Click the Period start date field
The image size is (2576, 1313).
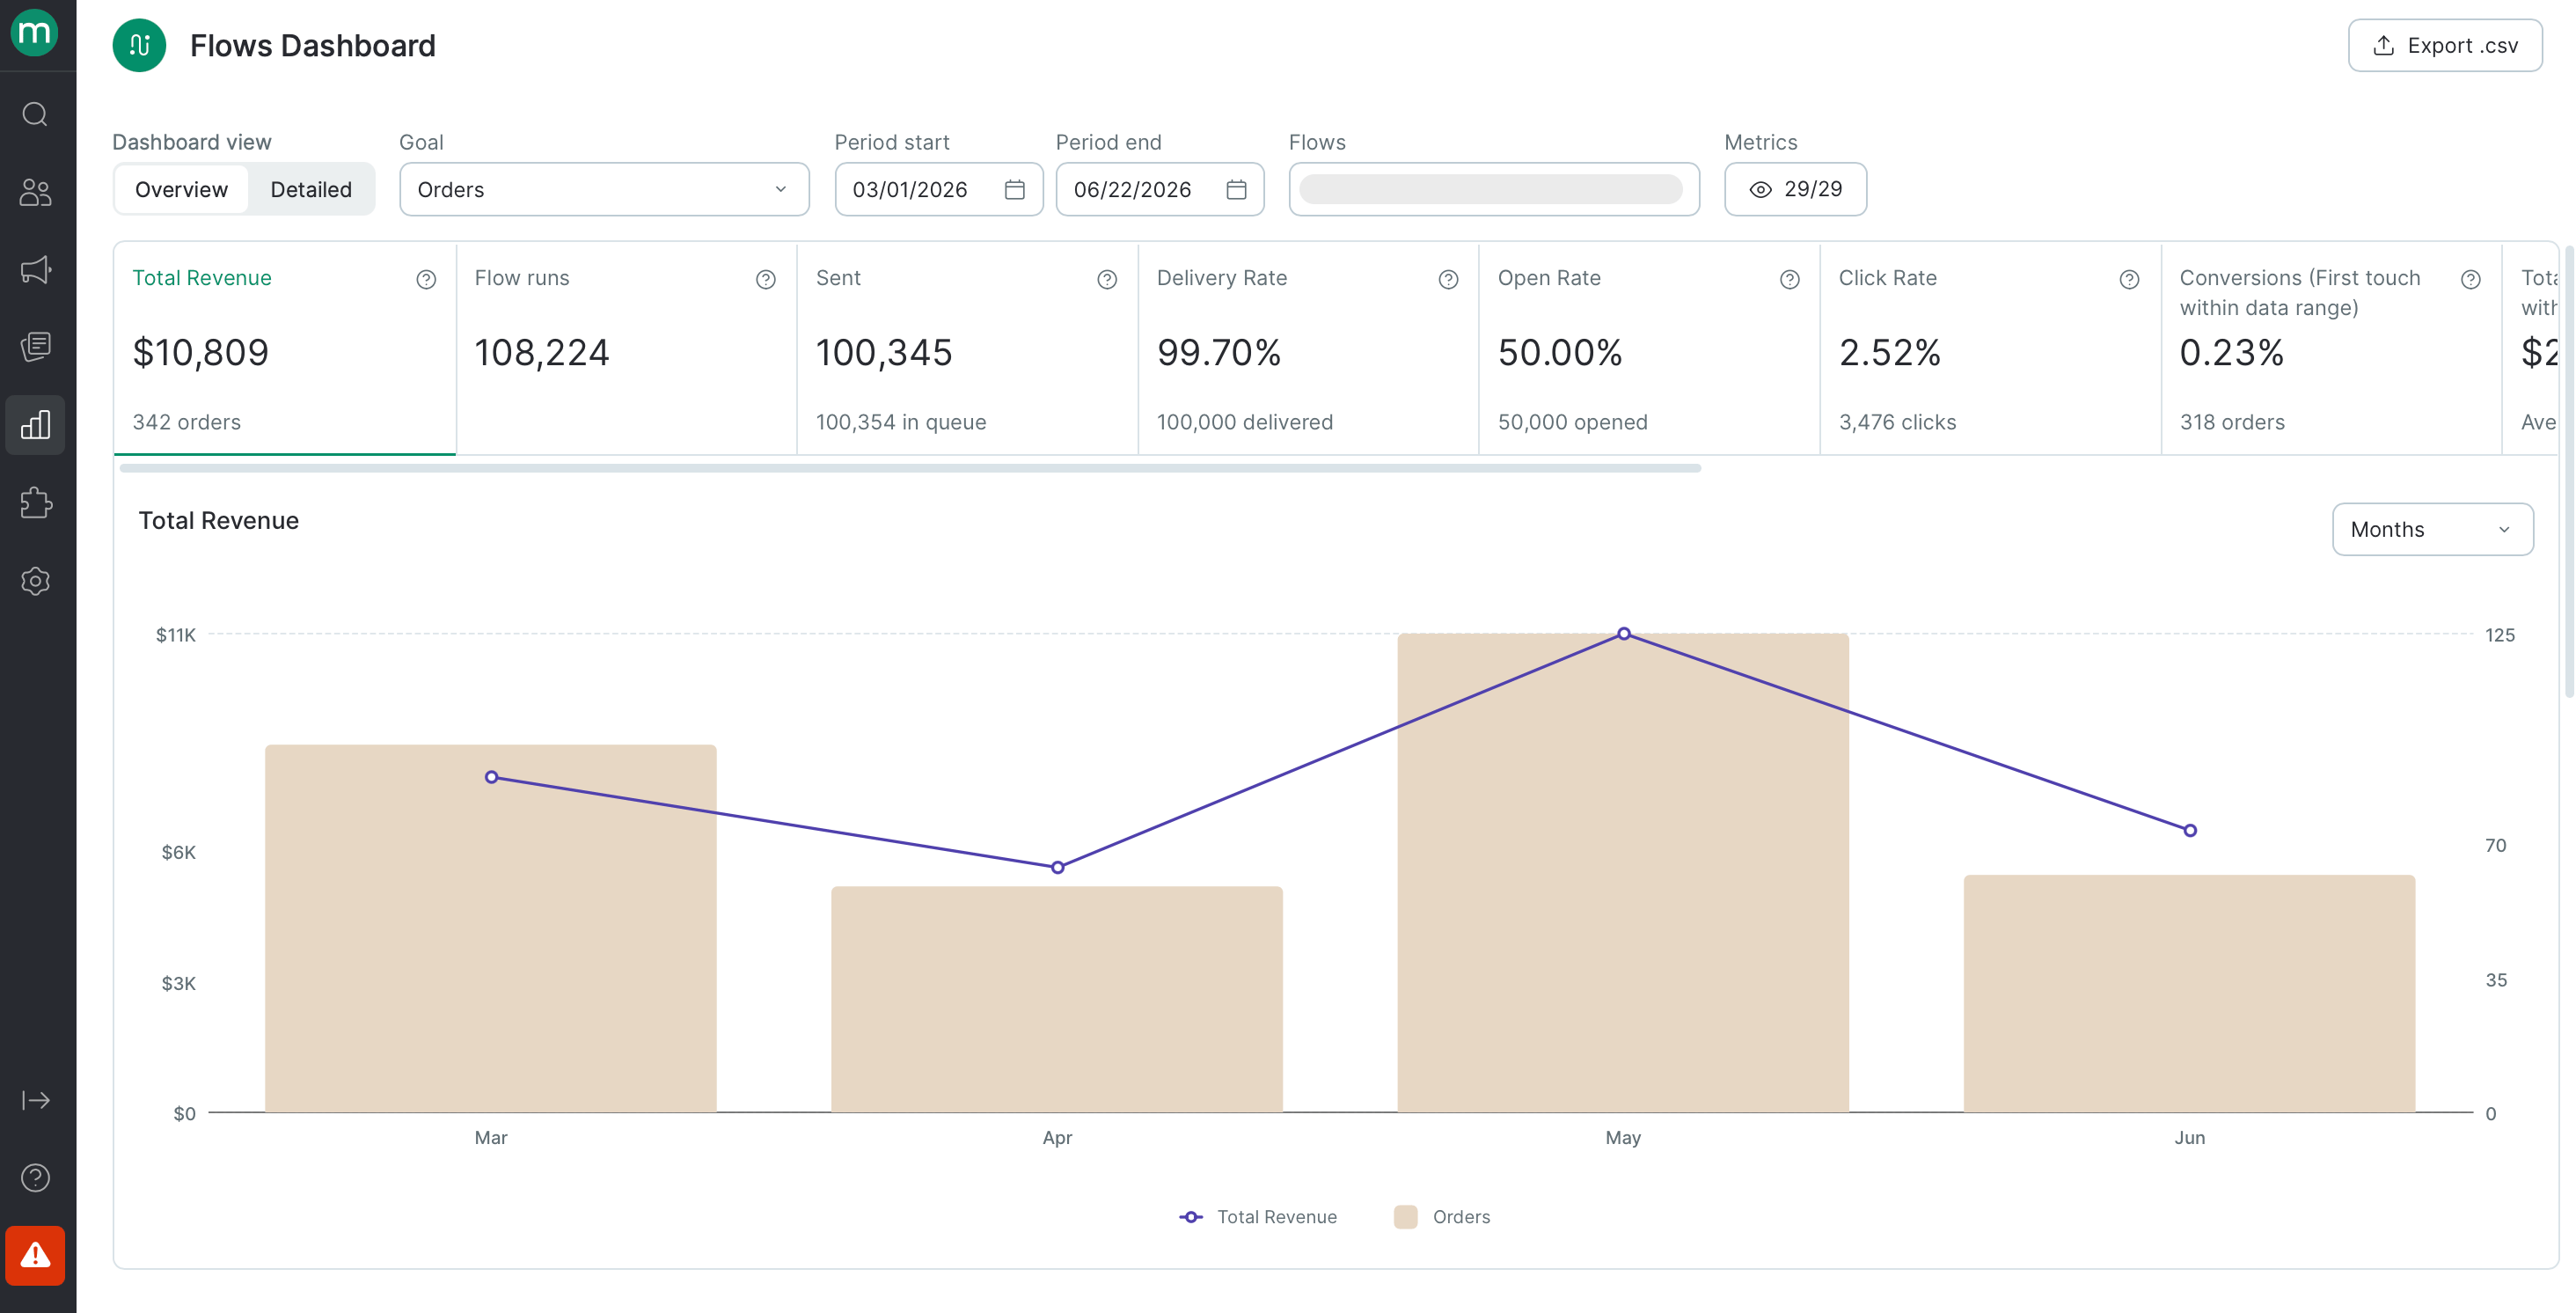[x=939, y=189]
